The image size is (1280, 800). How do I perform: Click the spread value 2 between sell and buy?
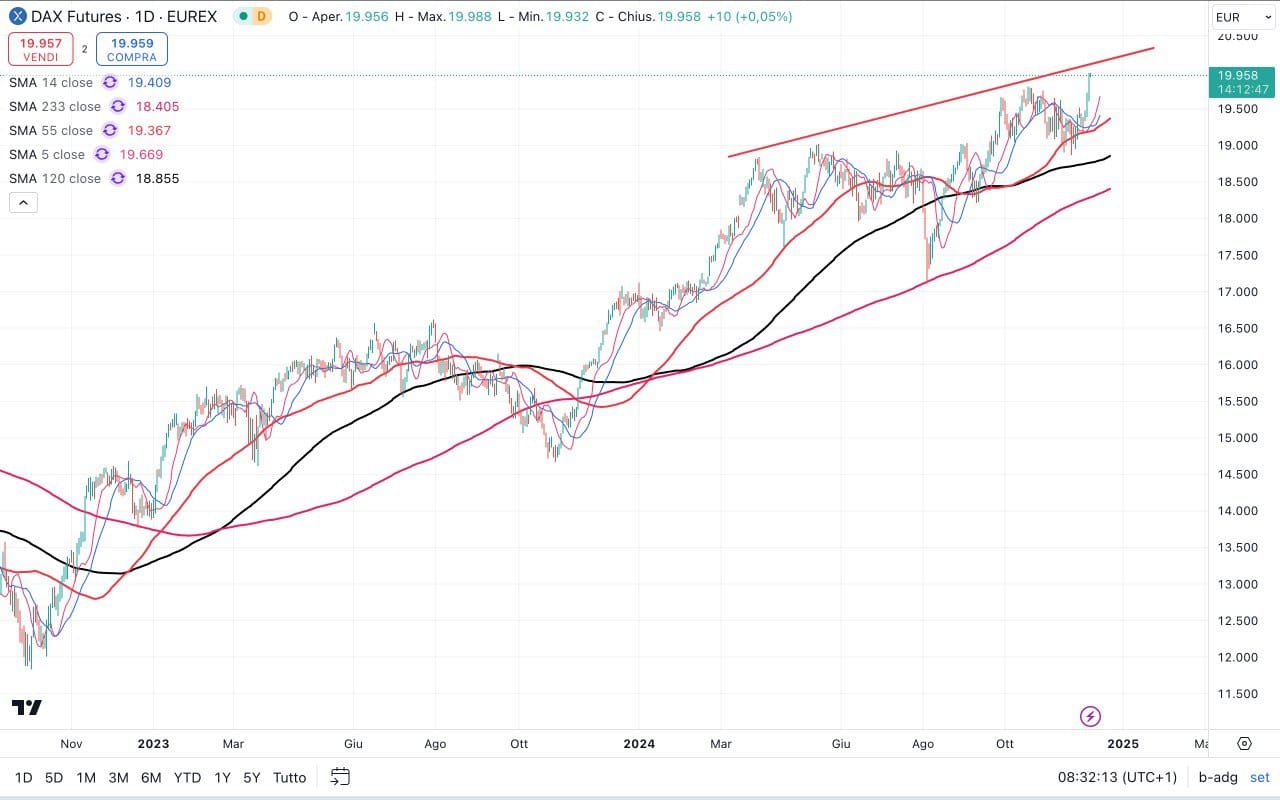(84, 49)
